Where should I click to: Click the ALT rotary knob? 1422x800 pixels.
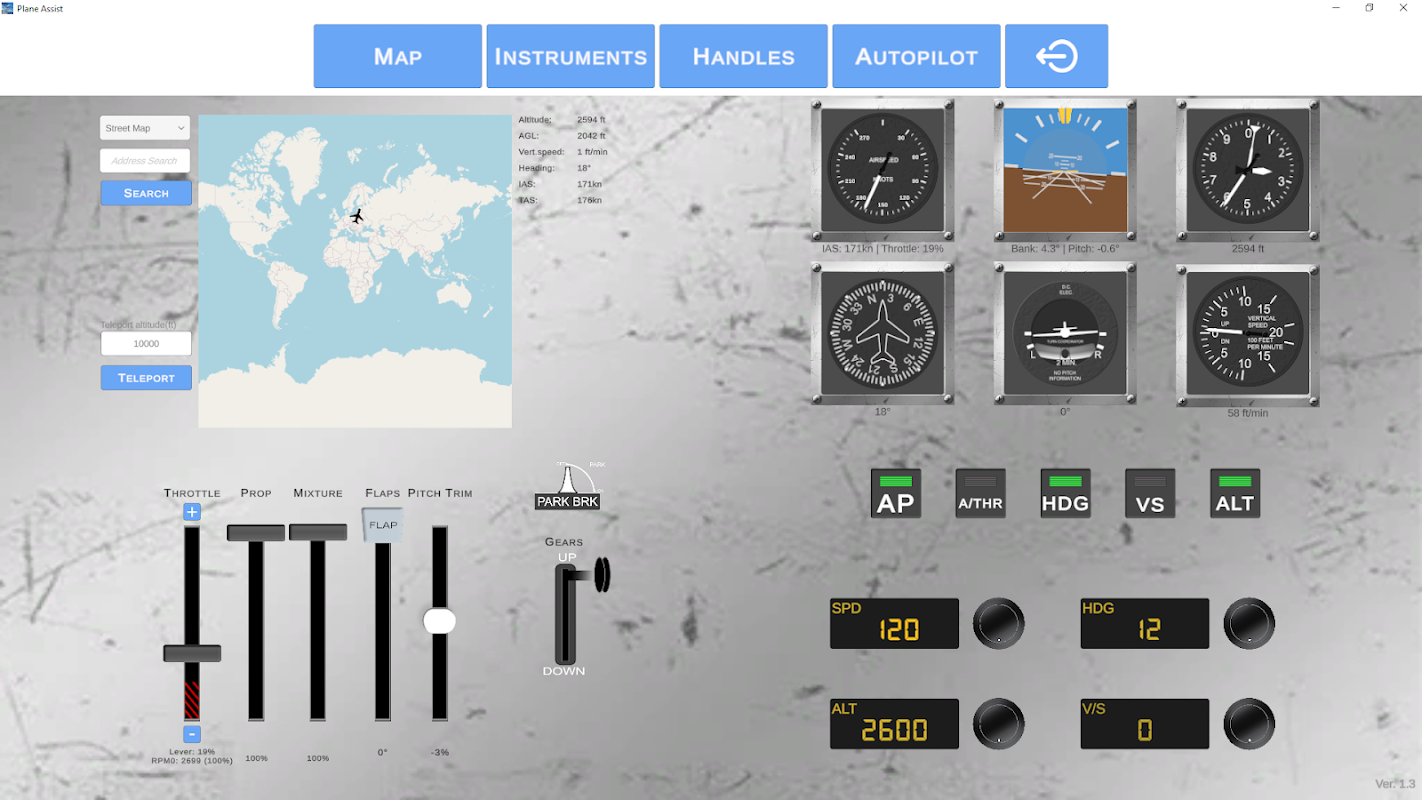[x=998, y=724]
